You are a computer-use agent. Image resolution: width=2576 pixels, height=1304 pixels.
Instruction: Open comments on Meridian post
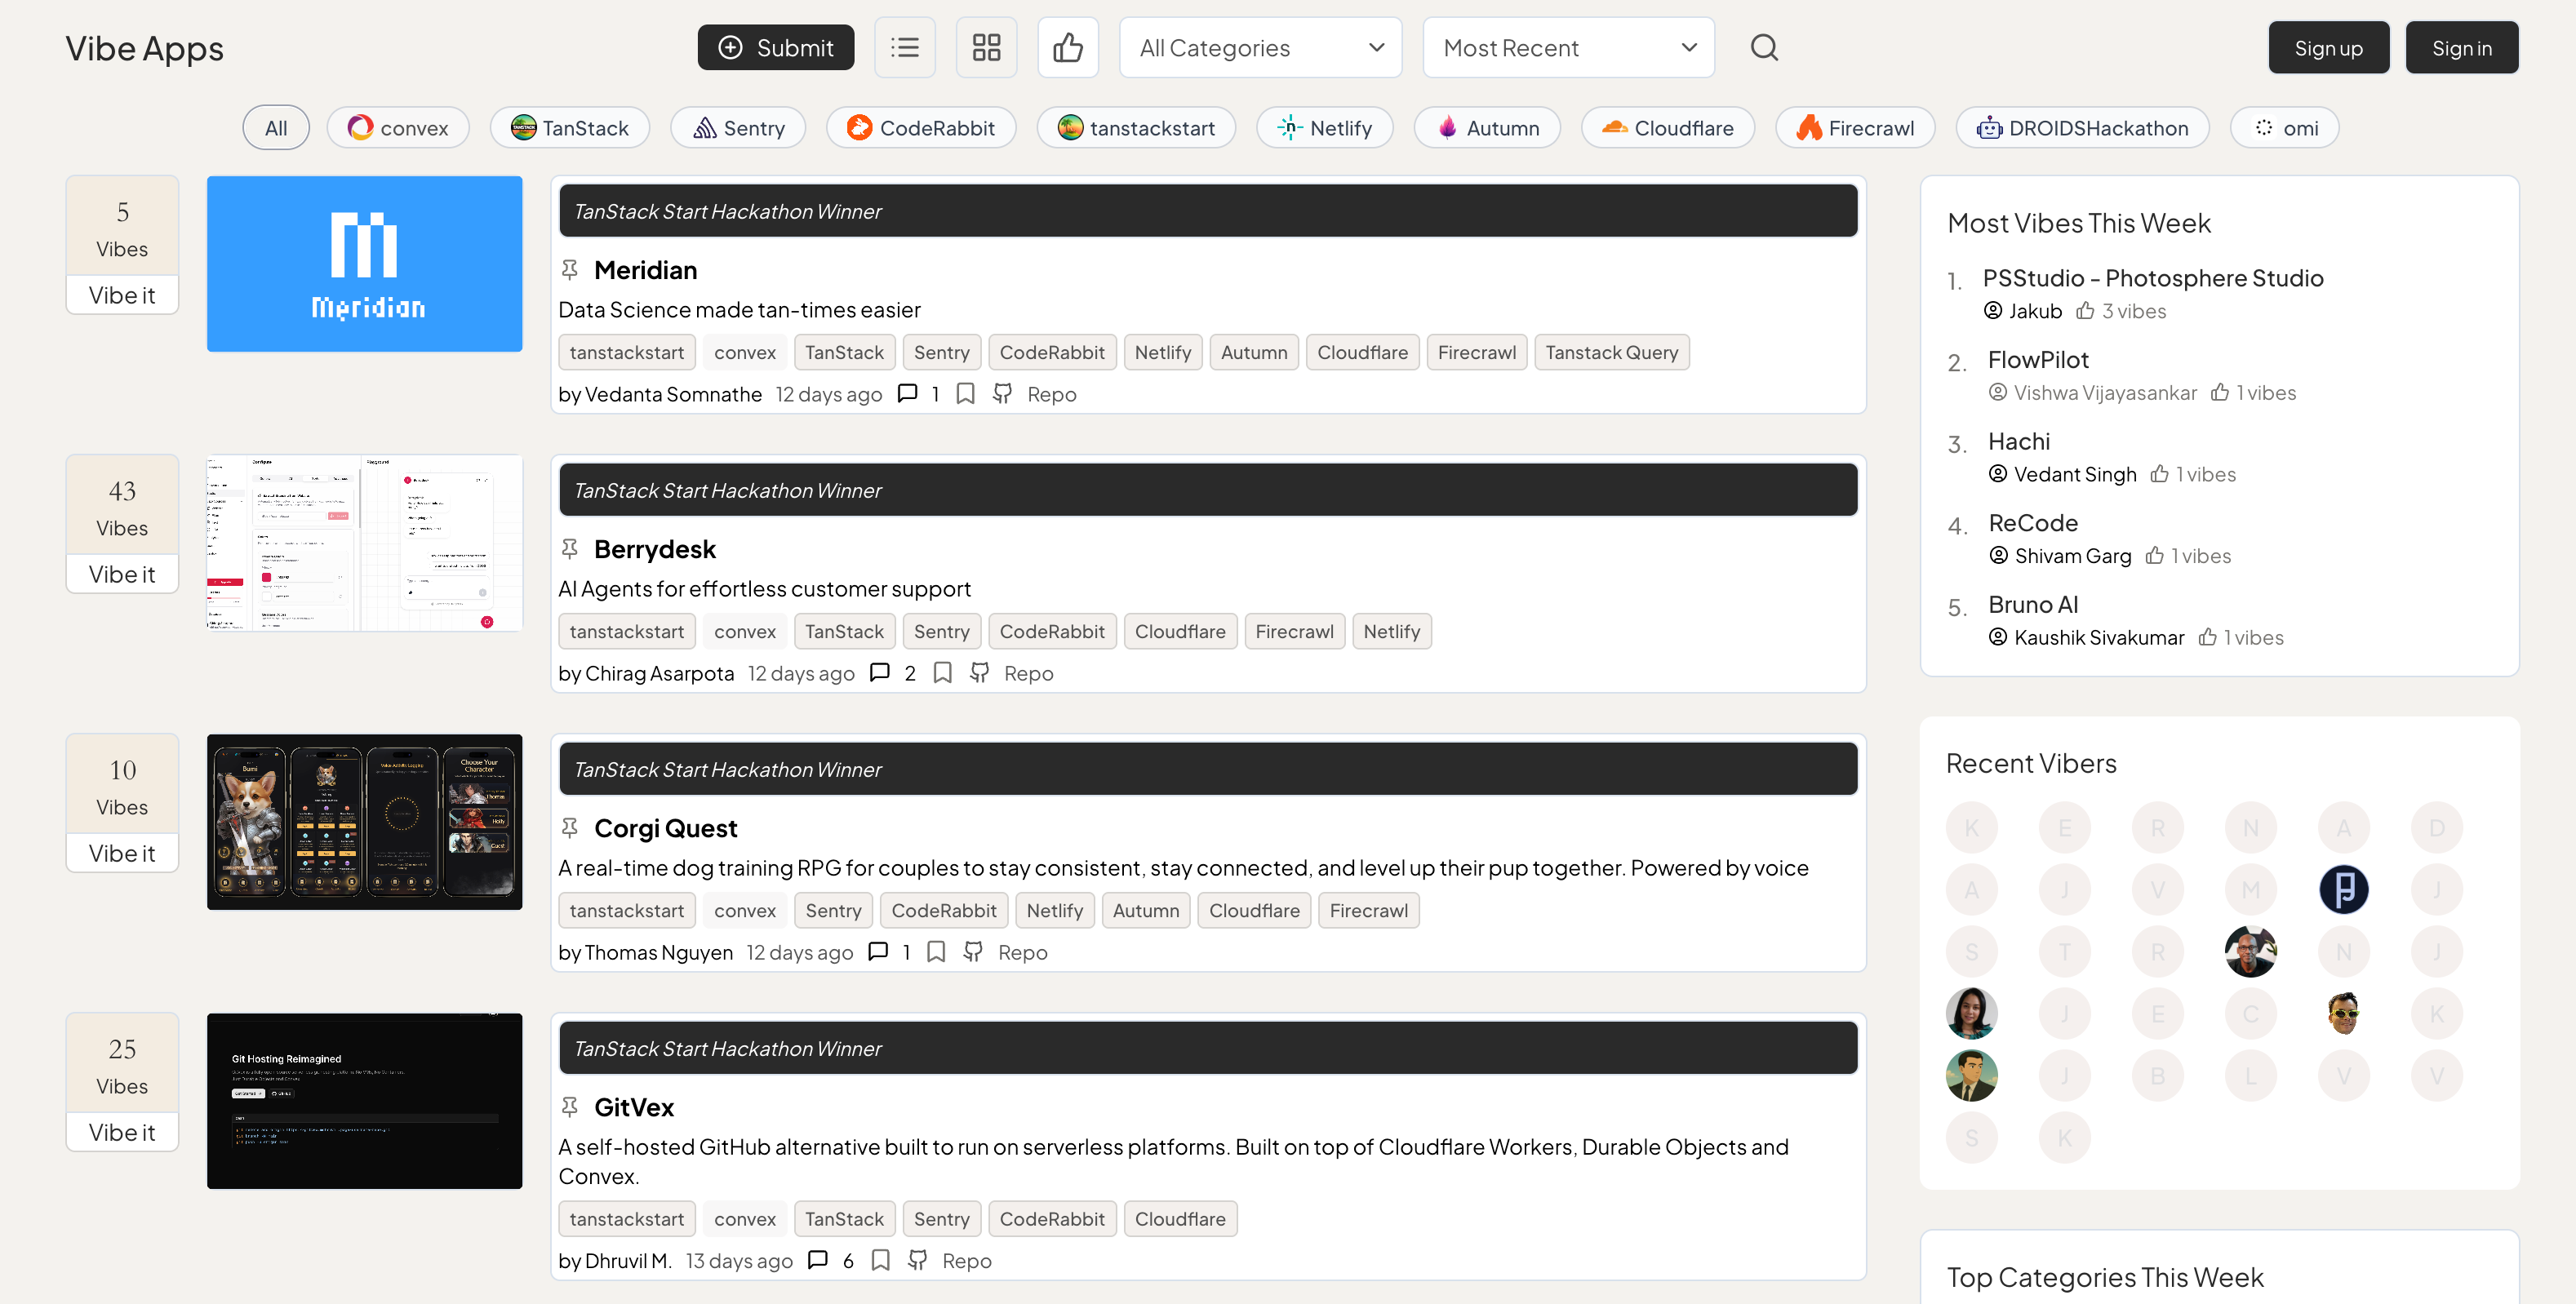coord(907,393)
